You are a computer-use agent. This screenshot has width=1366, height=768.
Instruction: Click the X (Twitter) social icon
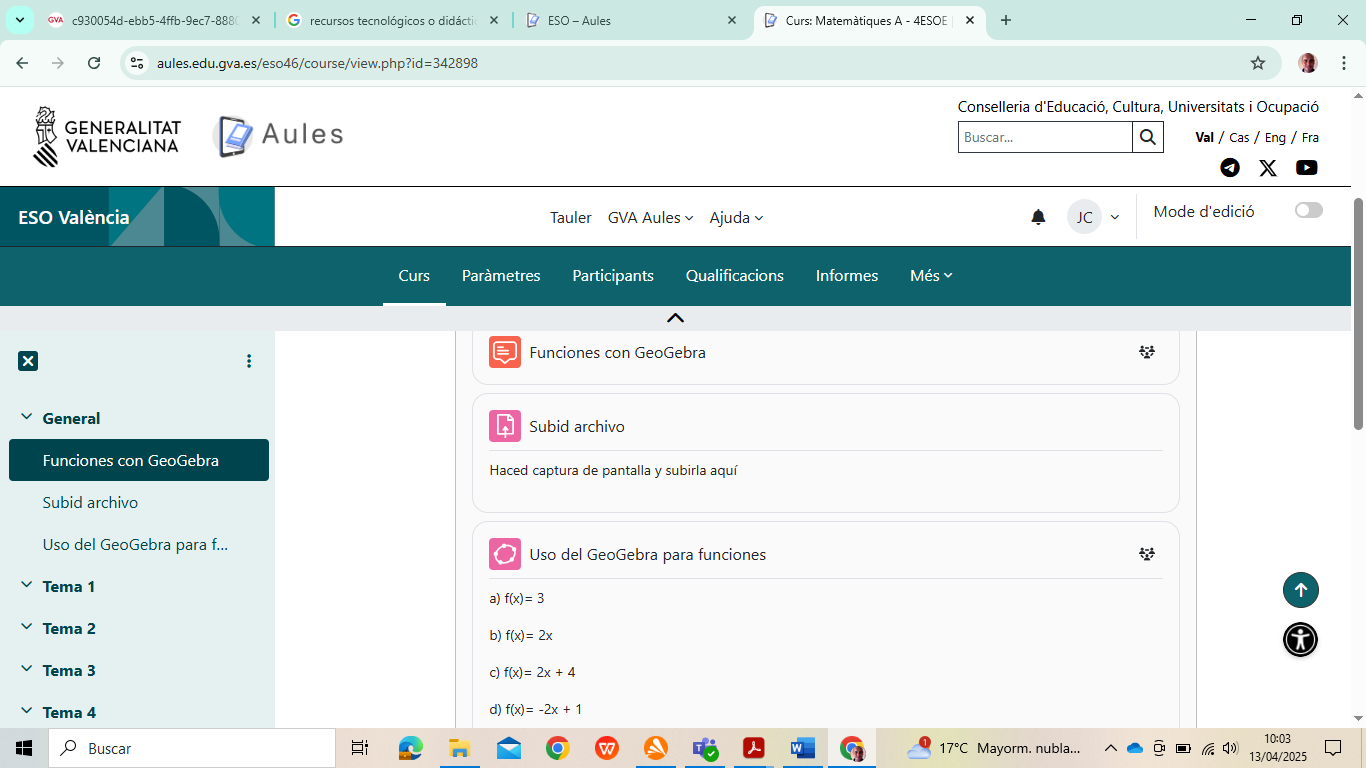click(x=1268, y=168)
